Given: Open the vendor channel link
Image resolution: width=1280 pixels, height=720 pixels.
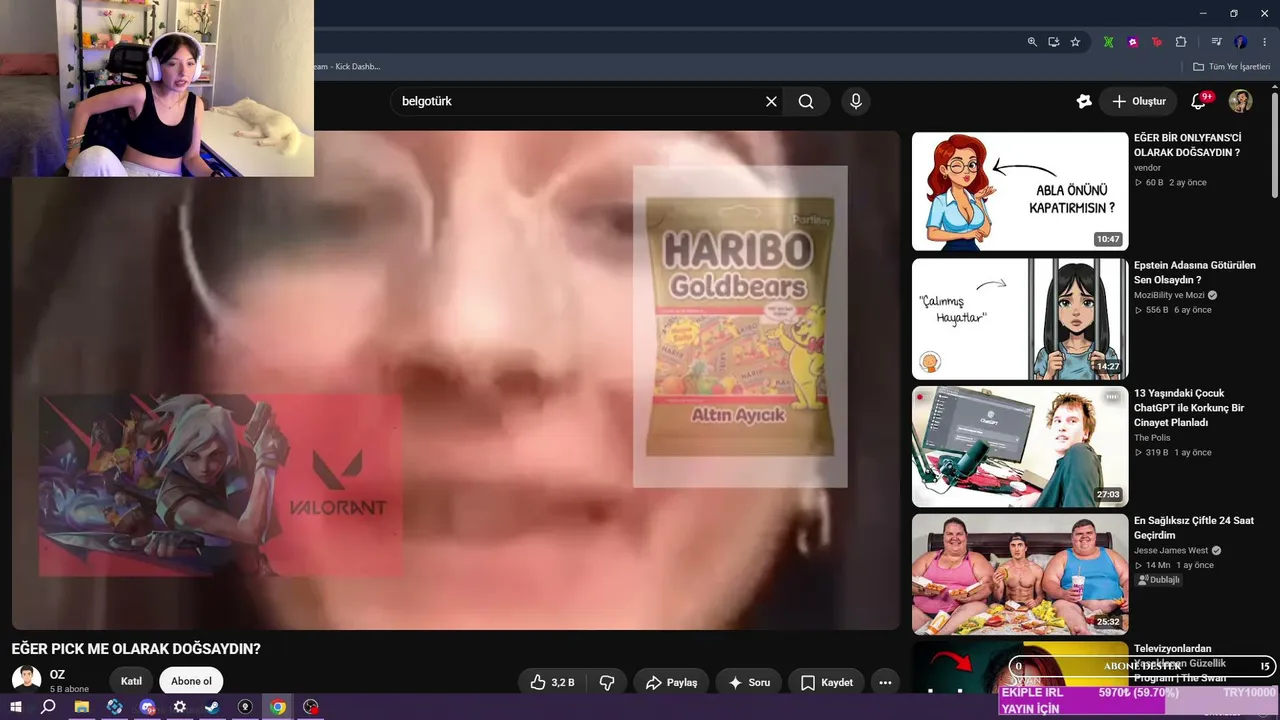Looking at the screenshot, I should click(x=1147, y=168).
